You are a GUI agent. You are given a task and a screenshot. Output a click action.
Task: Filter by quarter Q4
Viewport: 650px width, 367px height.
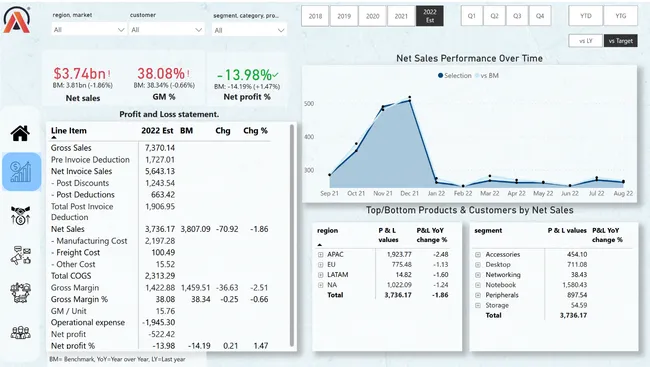540,16
